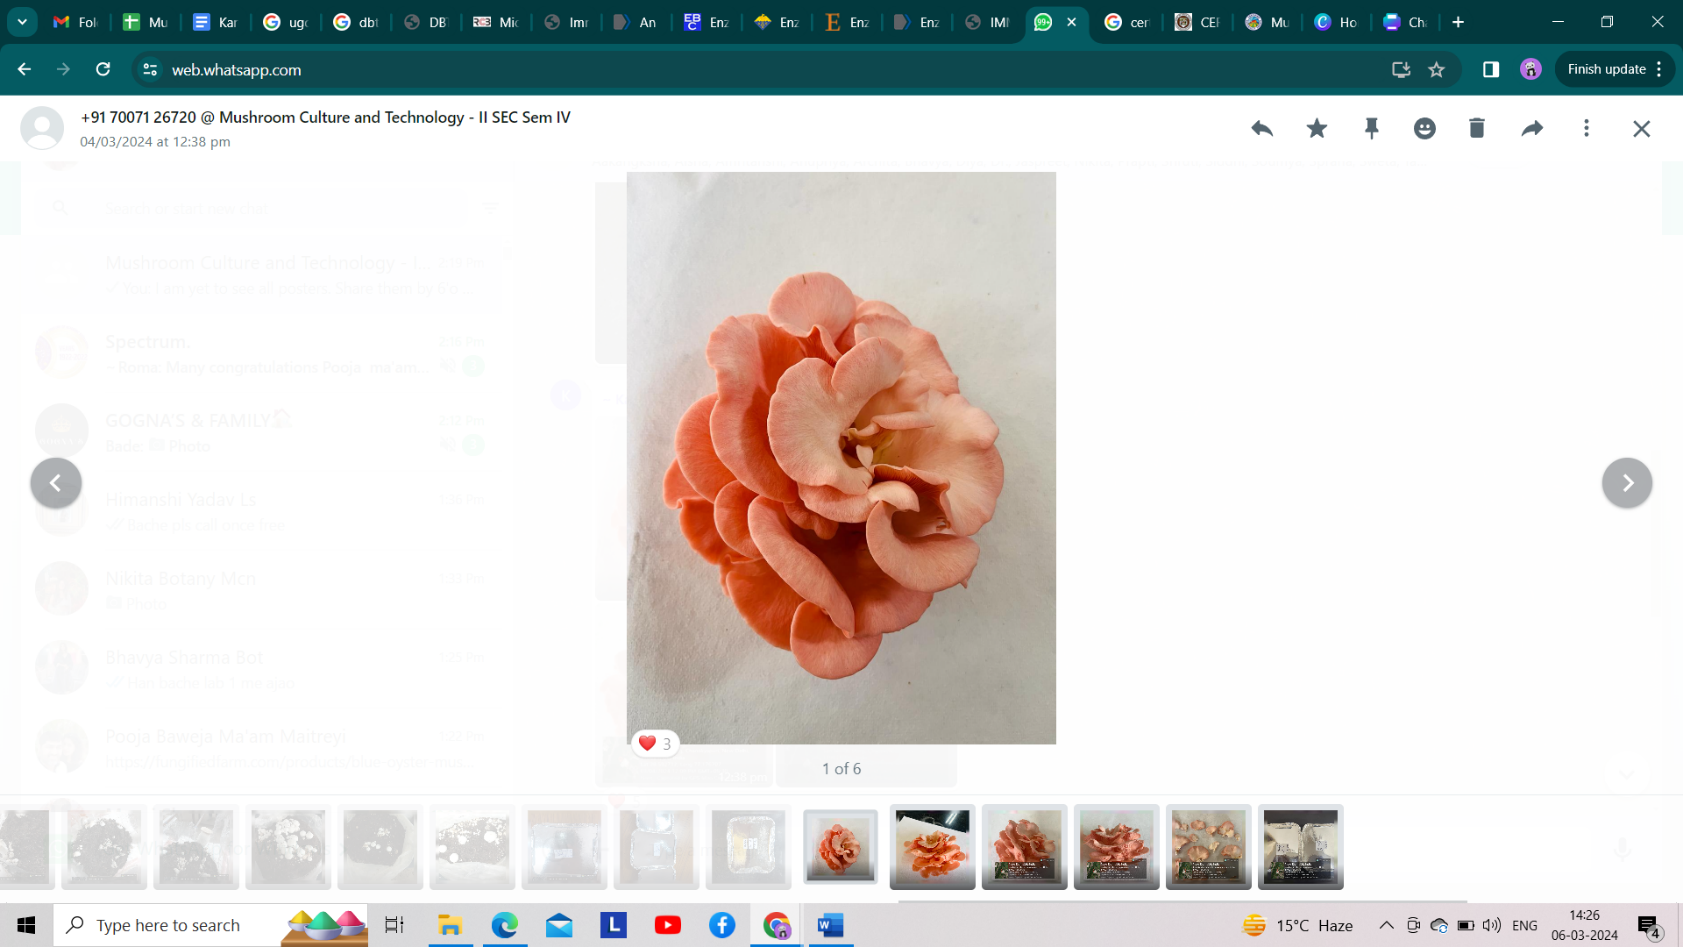Click the ENG language indicator
The width and height of the screenshot is (1683, 947).
(x=1525, y=925)
